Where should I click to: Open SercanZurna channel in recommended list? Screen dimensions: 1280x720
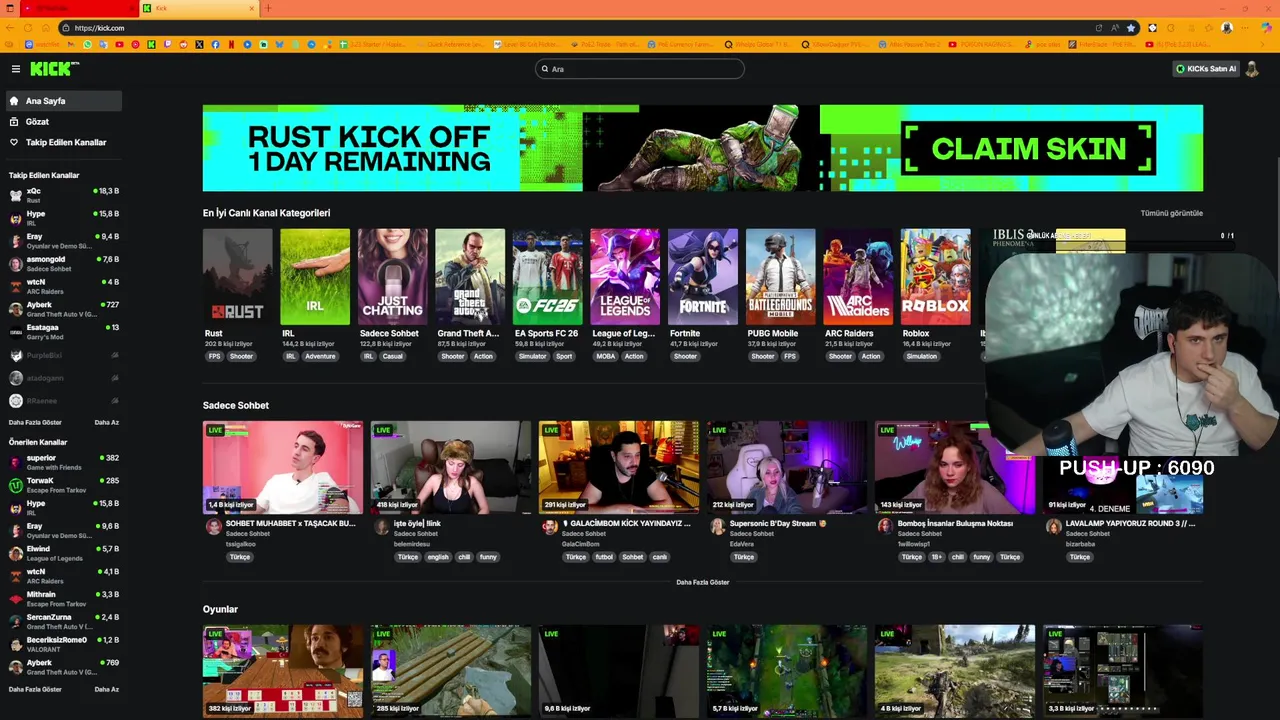[x=64, y=621]
